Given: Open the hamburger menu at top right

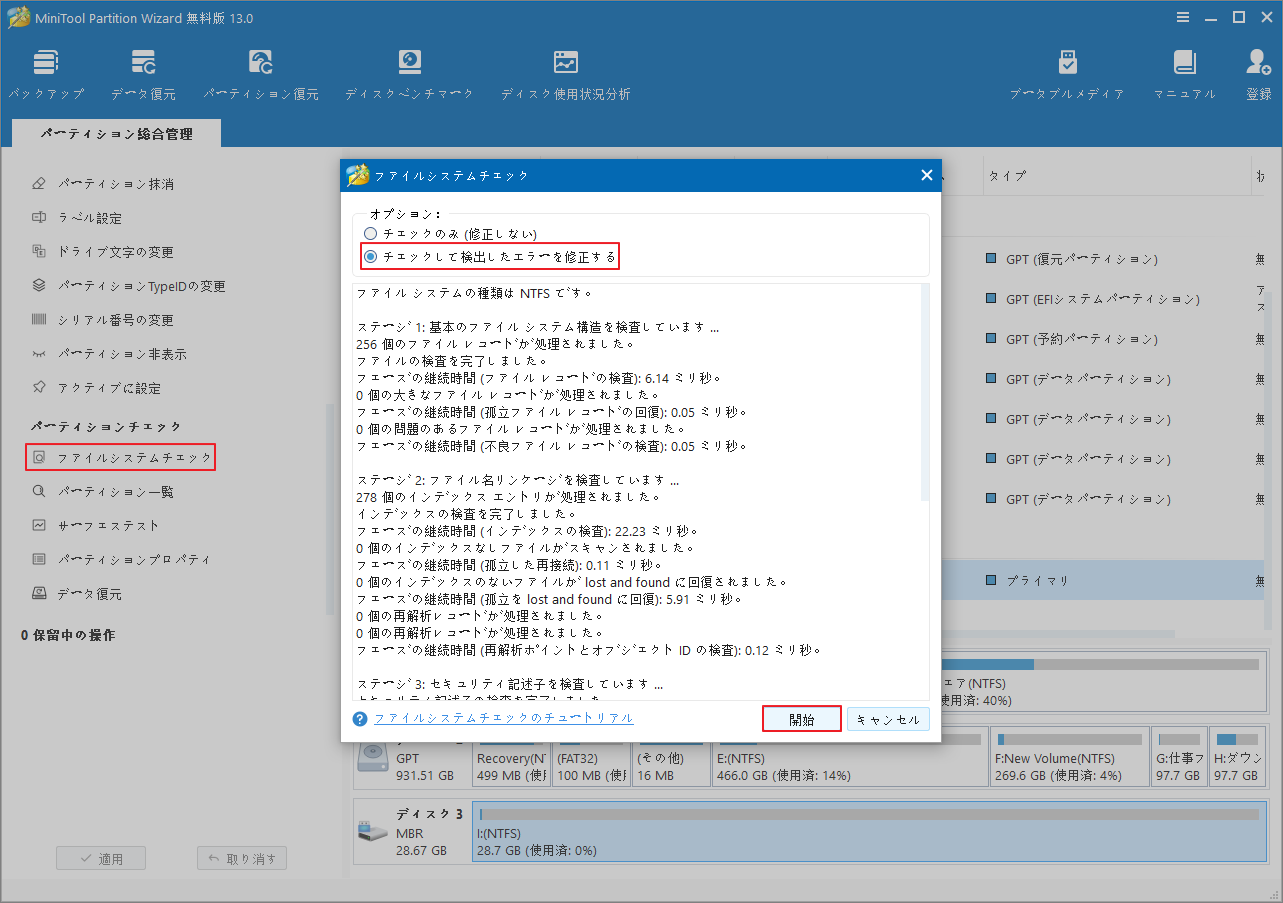Looking at the screenshot, I should point(1182,16).
